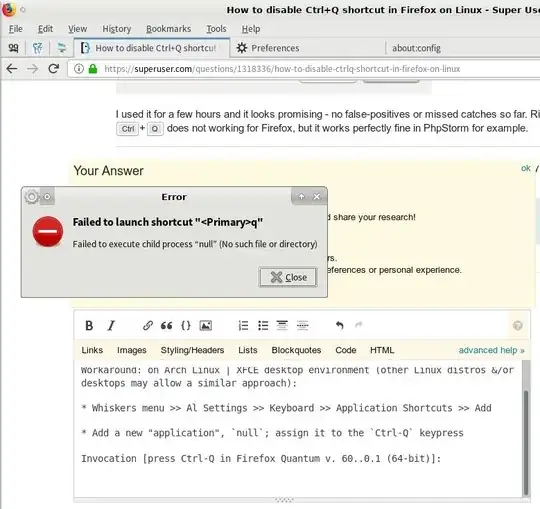
Task: Open the Styling/Headers help tab
Action: click(x=192, y=350)
